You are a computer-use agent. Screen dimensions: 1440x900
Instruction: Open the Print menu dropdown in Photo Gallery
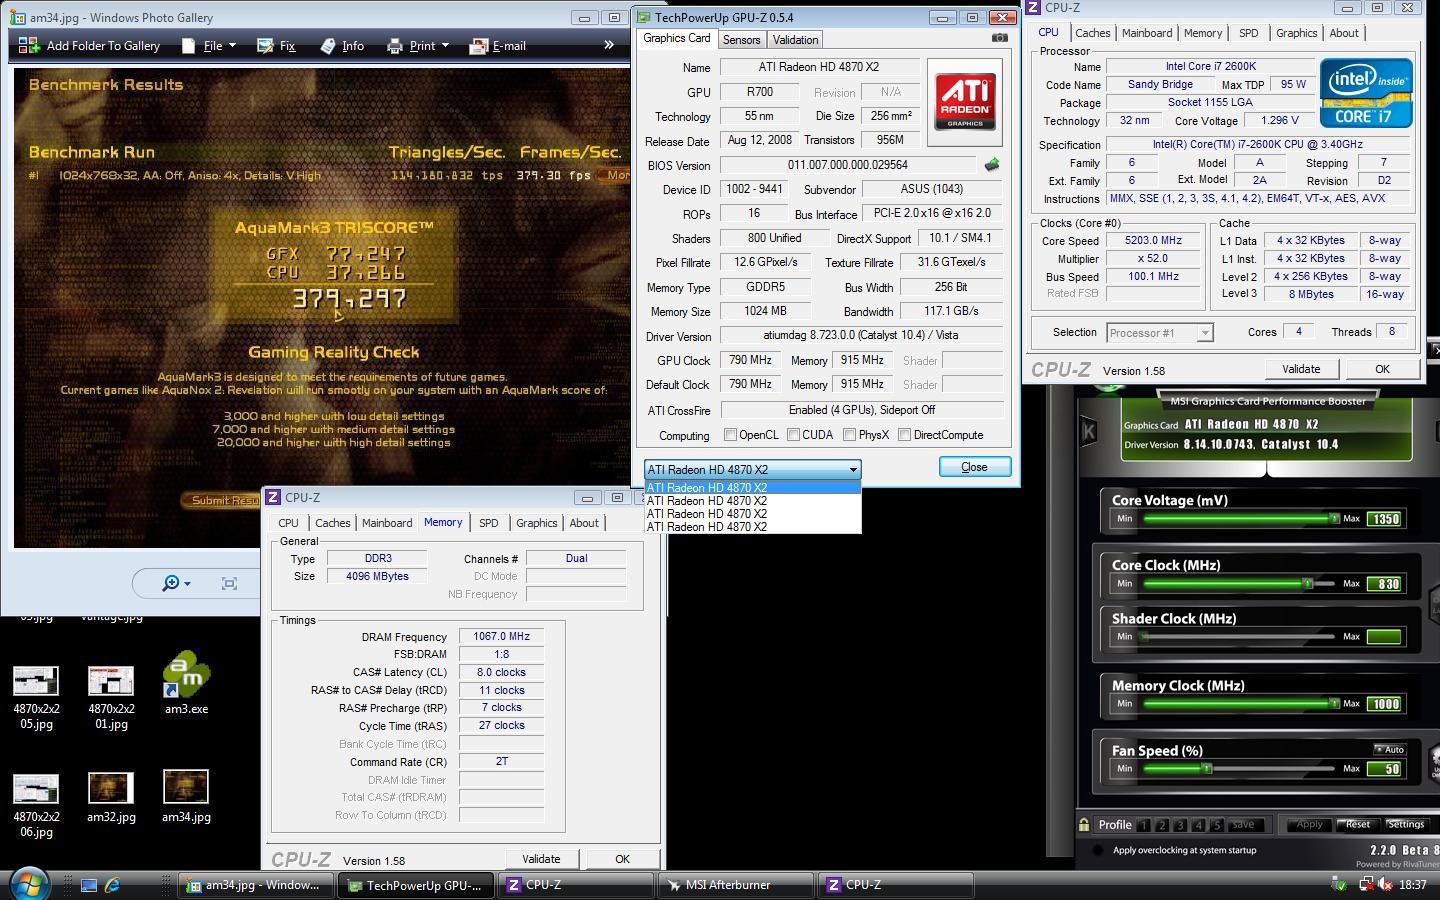pyautogui.click(x=418, y=45)
